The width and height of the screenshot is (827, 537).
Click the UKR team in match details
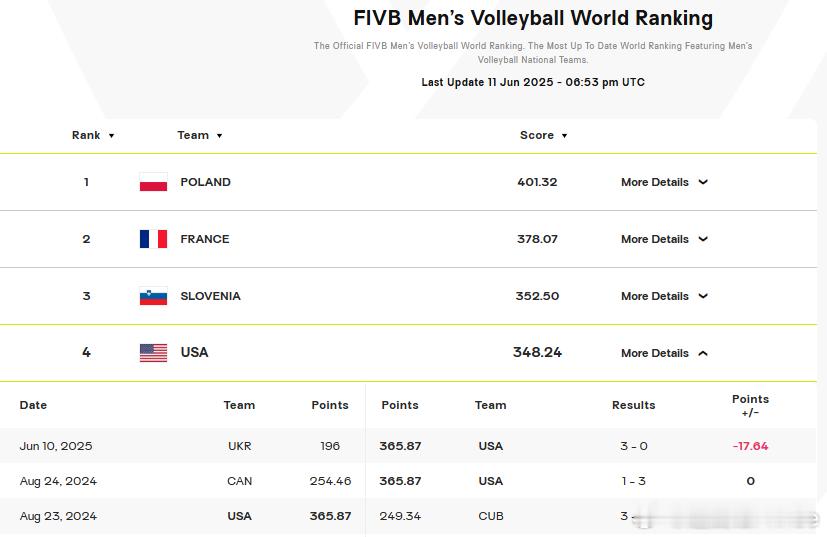point(239,446)
